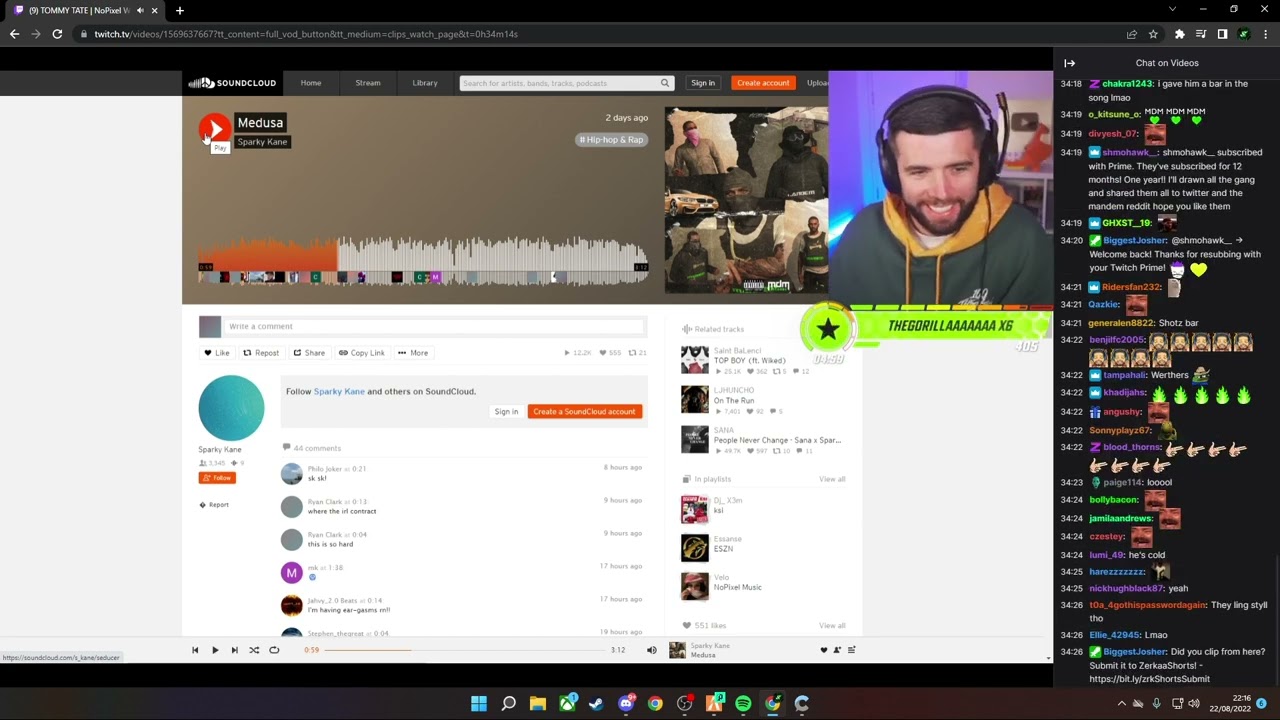Click View all next to In playlists
This screenshot has height=720, width=1280.
click(832, 479)
